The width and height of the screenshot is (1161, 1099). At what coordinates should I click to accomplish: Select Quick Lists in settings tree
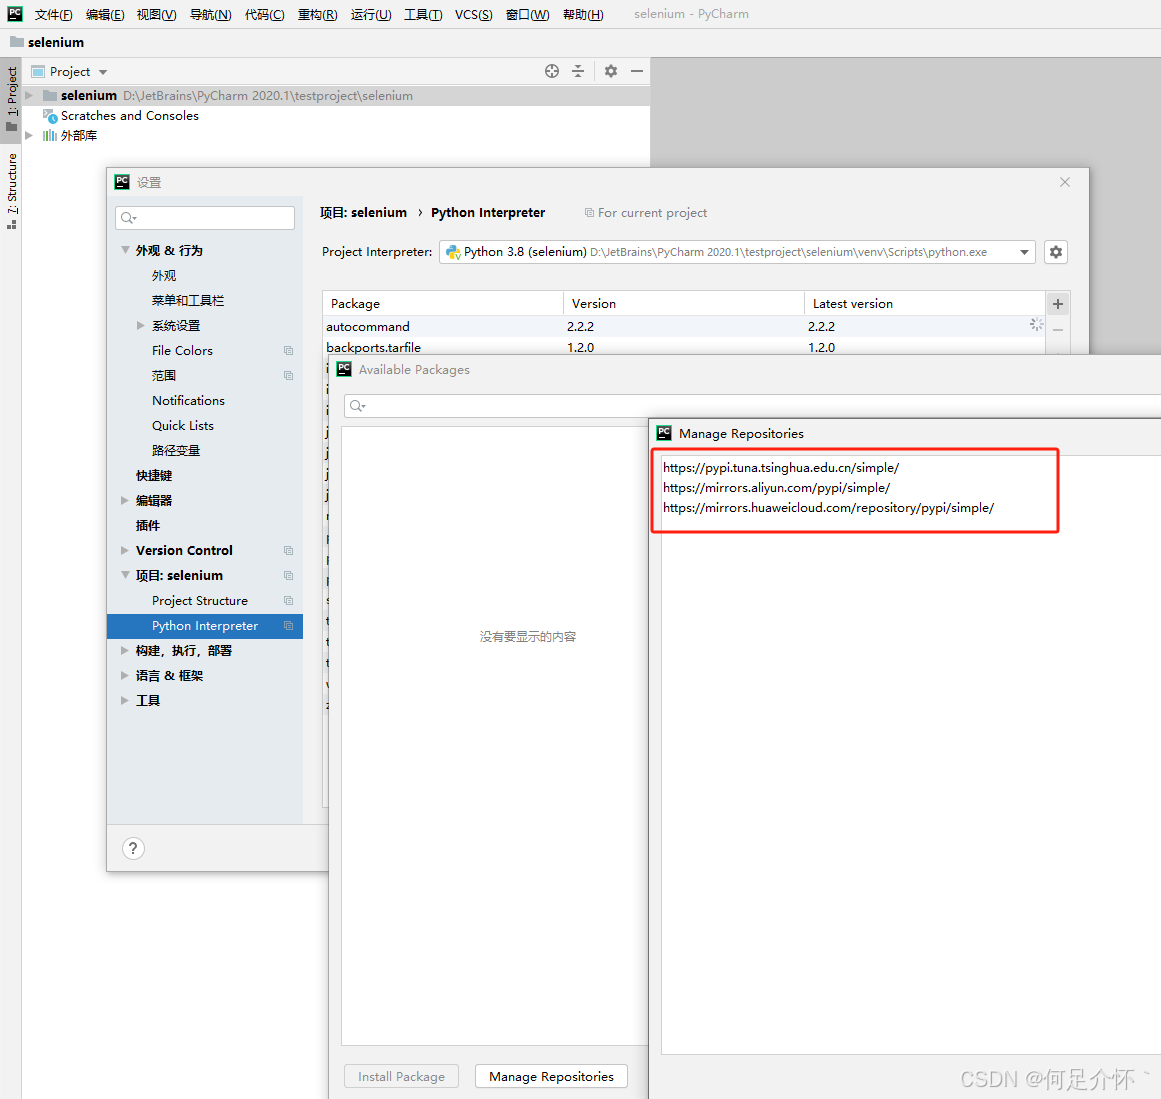pyautogui.click(x=183, y=426)
